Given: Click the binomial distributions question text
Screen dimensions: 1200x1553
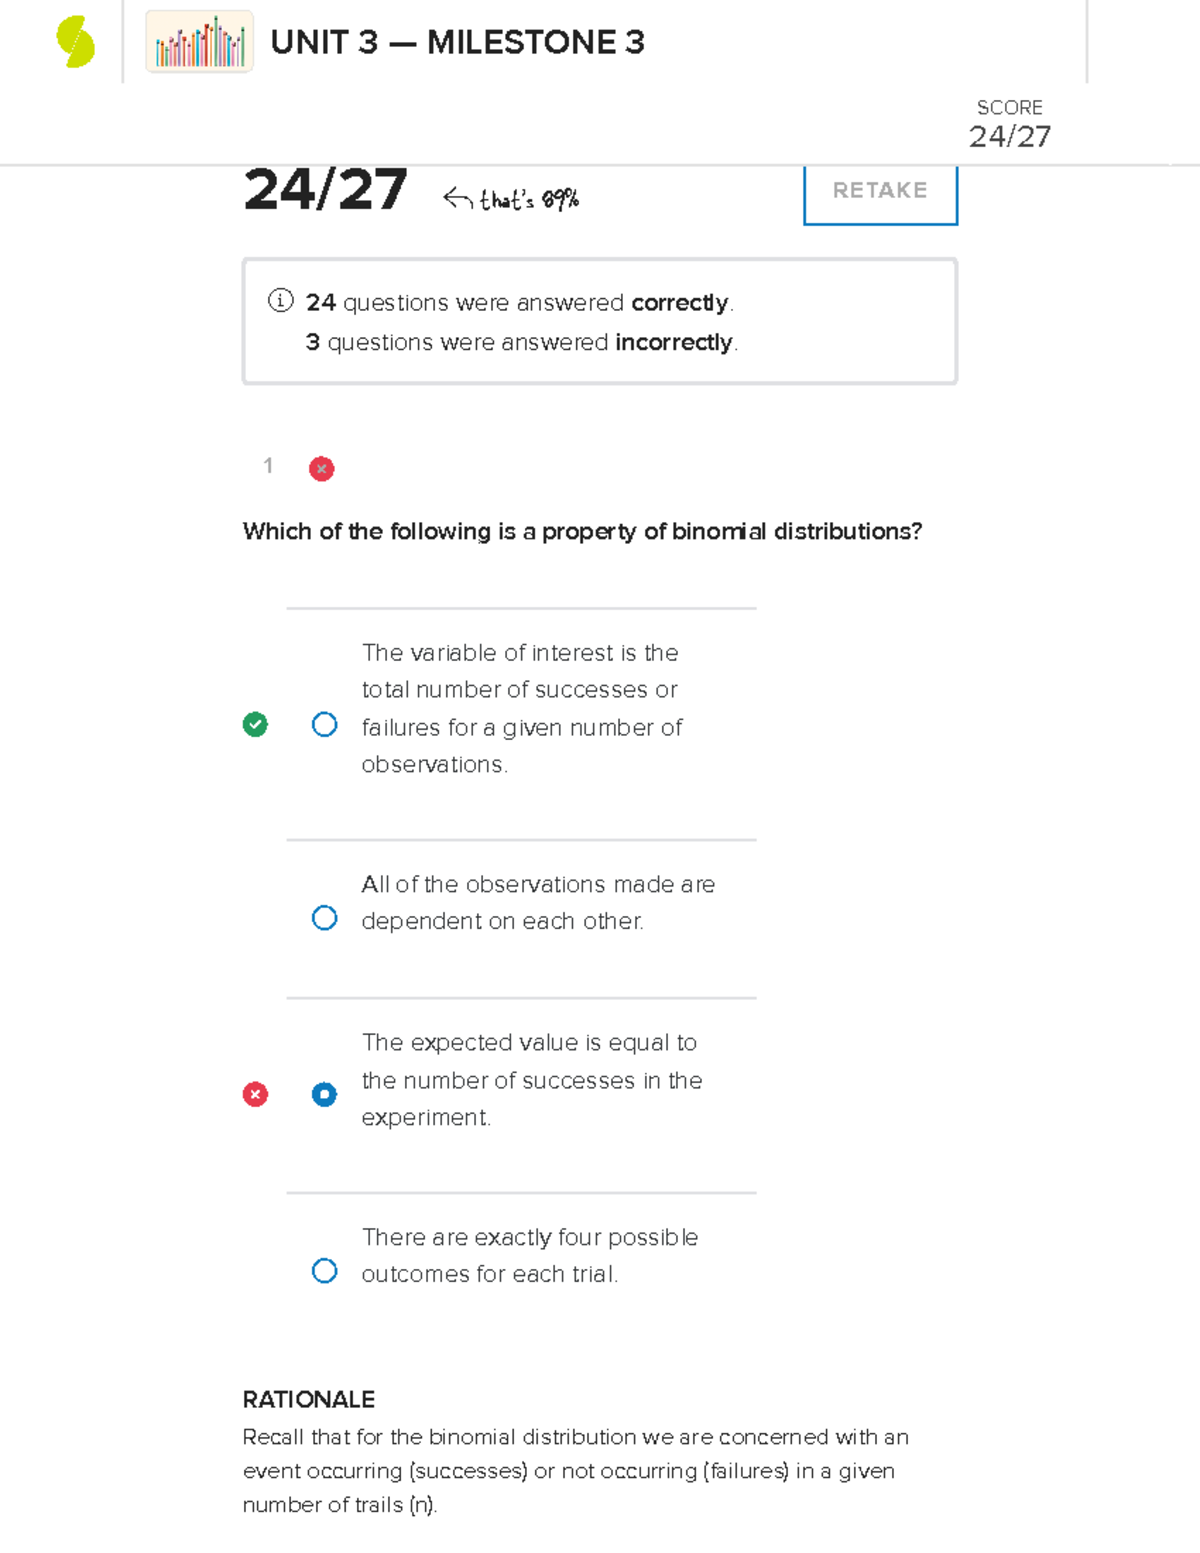Looking at the screenshot, I should (583, 531).
